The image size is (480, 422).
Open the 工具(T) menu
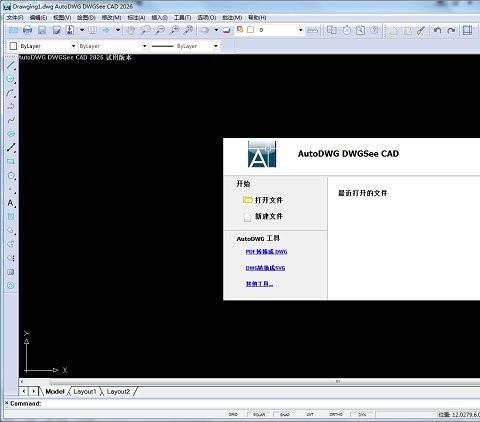[182, 17]
